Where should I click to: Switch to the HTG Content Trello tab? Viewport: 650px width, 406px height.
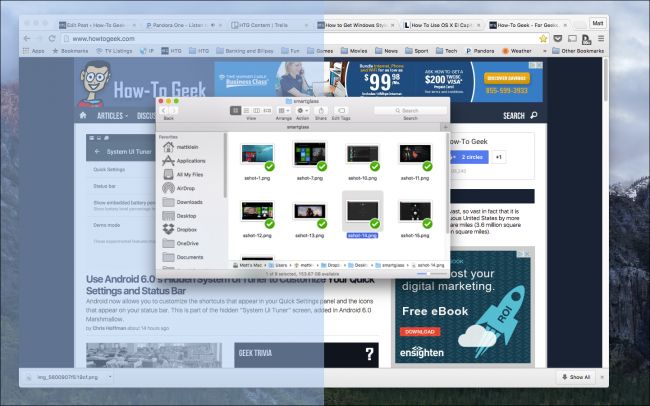(x=269, y=25)
